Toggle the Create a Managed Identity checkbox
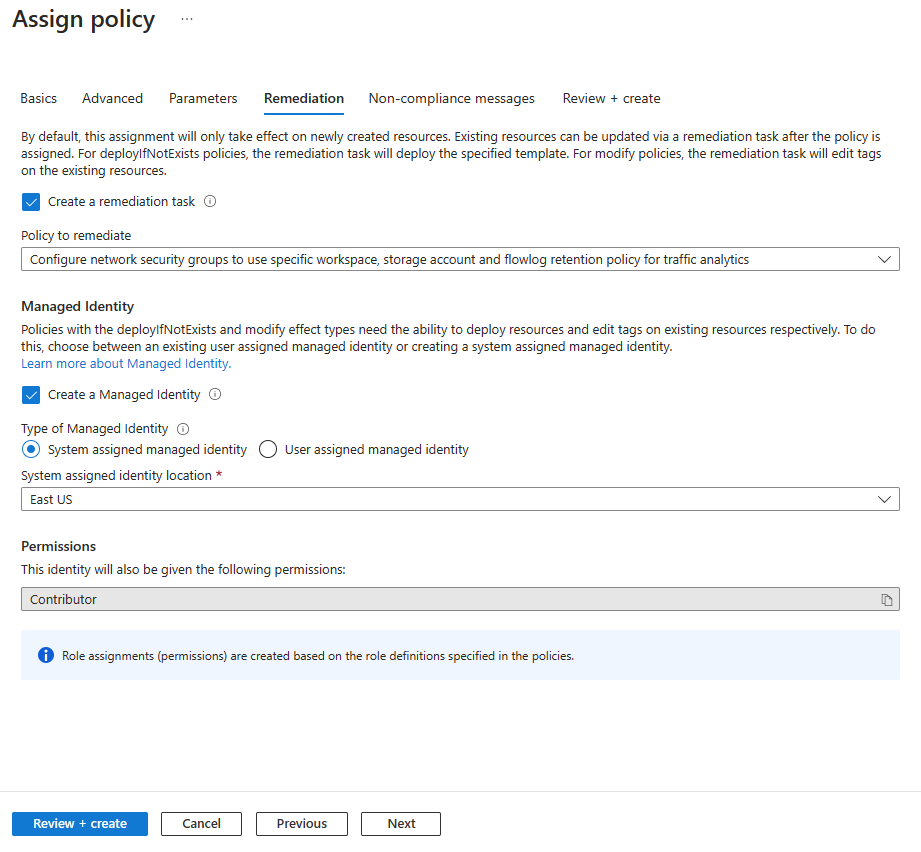The height and width of the screenshot is (852, 921). click(30, 394)
